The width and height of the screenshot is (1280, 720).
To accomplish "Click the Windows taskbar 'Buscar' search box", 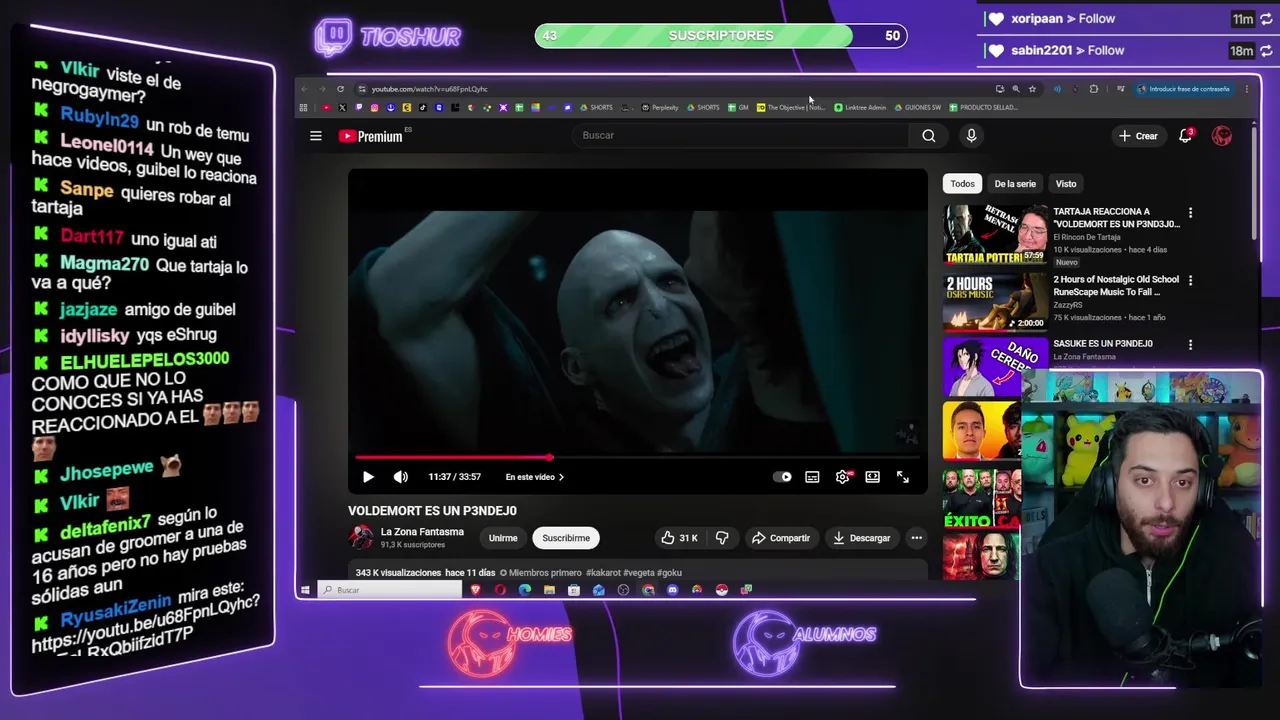I will coord(390,590).
